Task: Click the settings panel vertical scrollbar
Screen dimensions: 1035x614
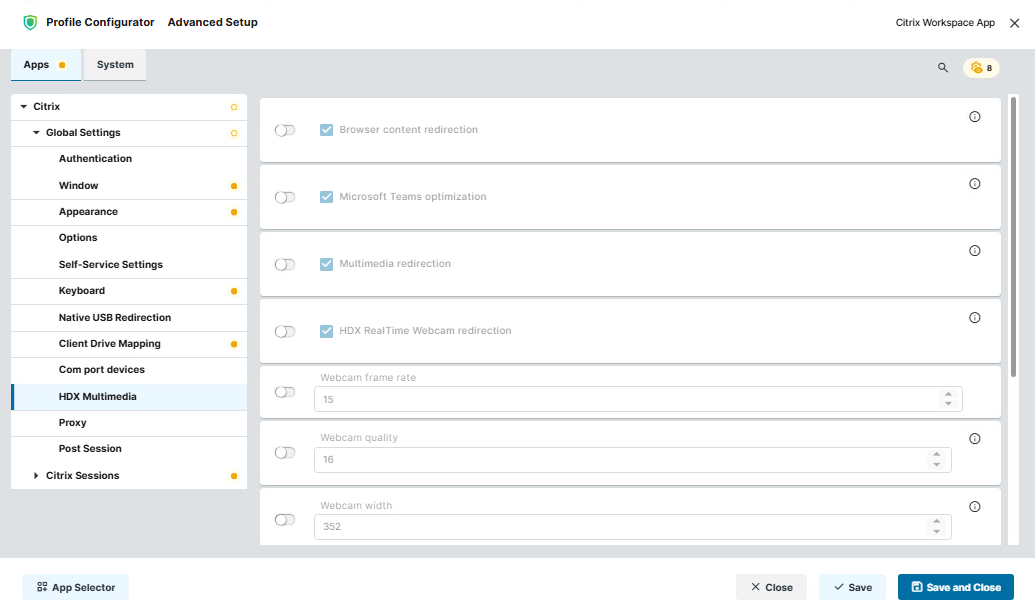Action: pos(1013,238)
